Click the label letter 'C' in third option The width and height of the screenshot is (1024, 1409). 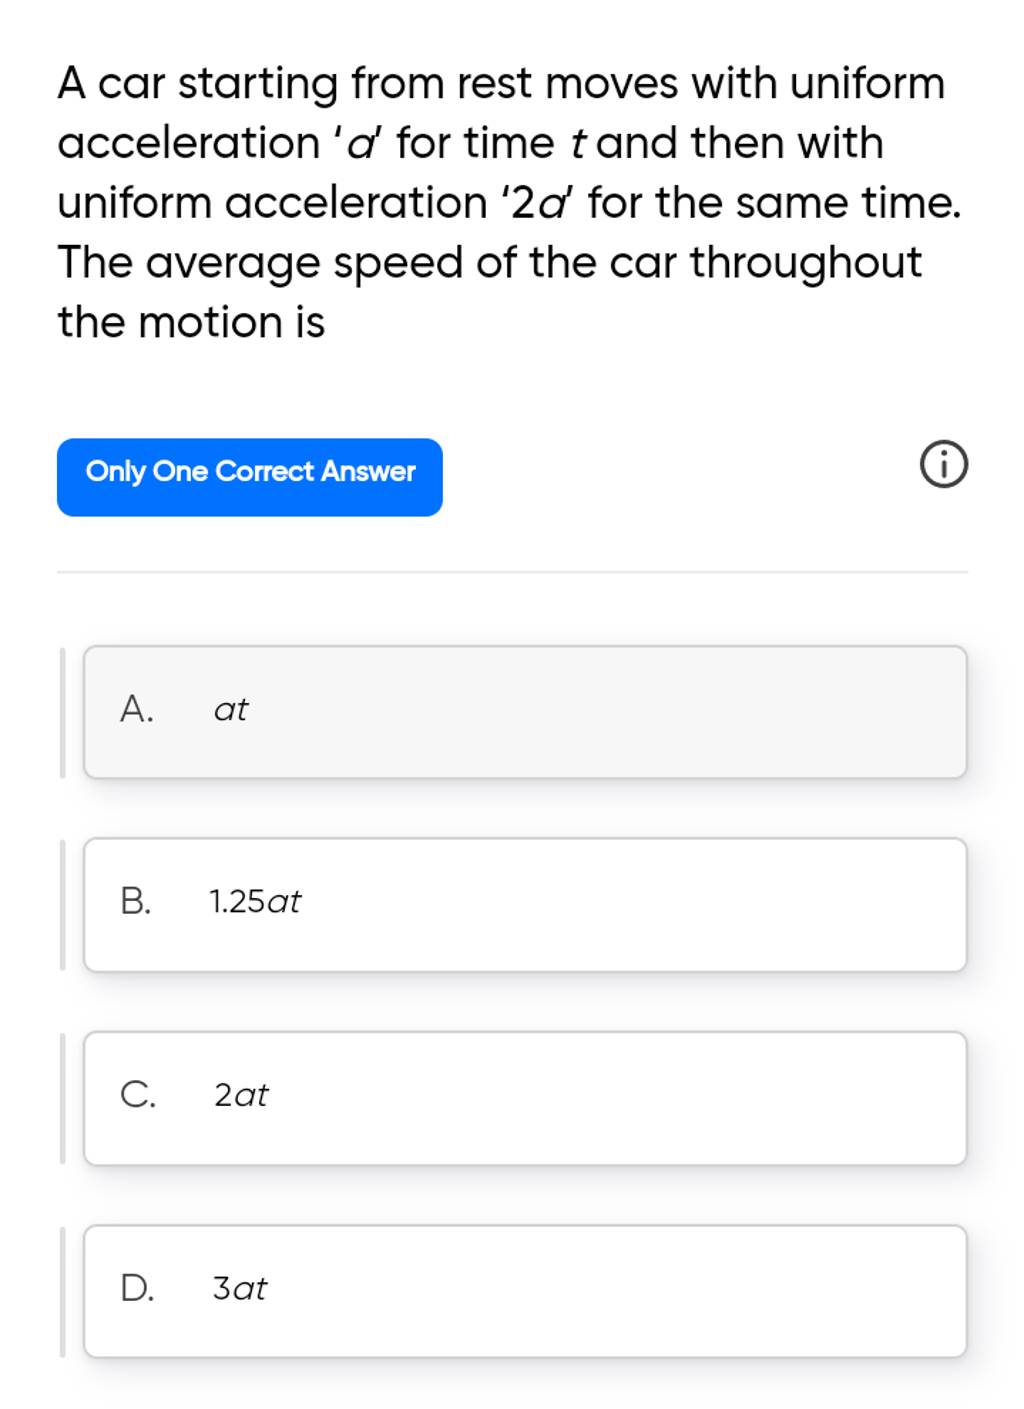click(139, 1096)
